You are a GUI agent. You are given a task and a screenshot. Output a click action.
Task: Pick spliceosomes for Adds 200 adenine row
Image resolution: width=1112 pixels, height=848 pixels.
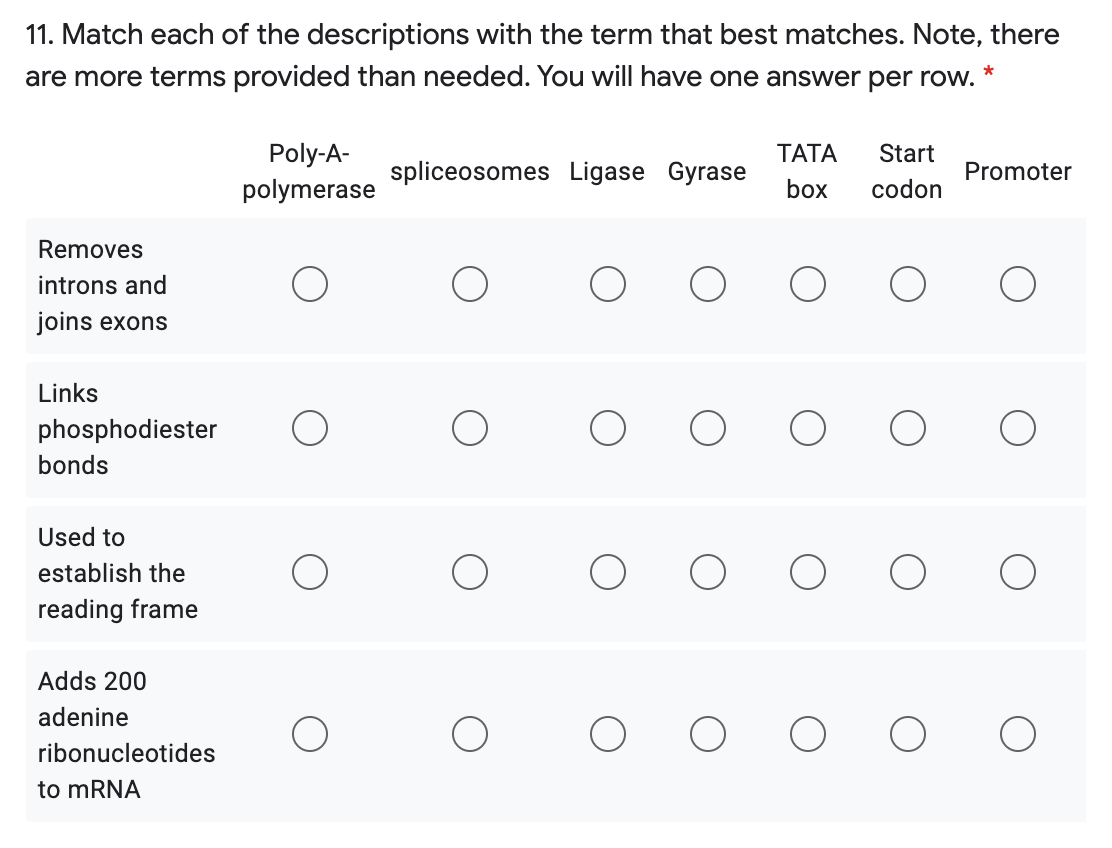469,734
